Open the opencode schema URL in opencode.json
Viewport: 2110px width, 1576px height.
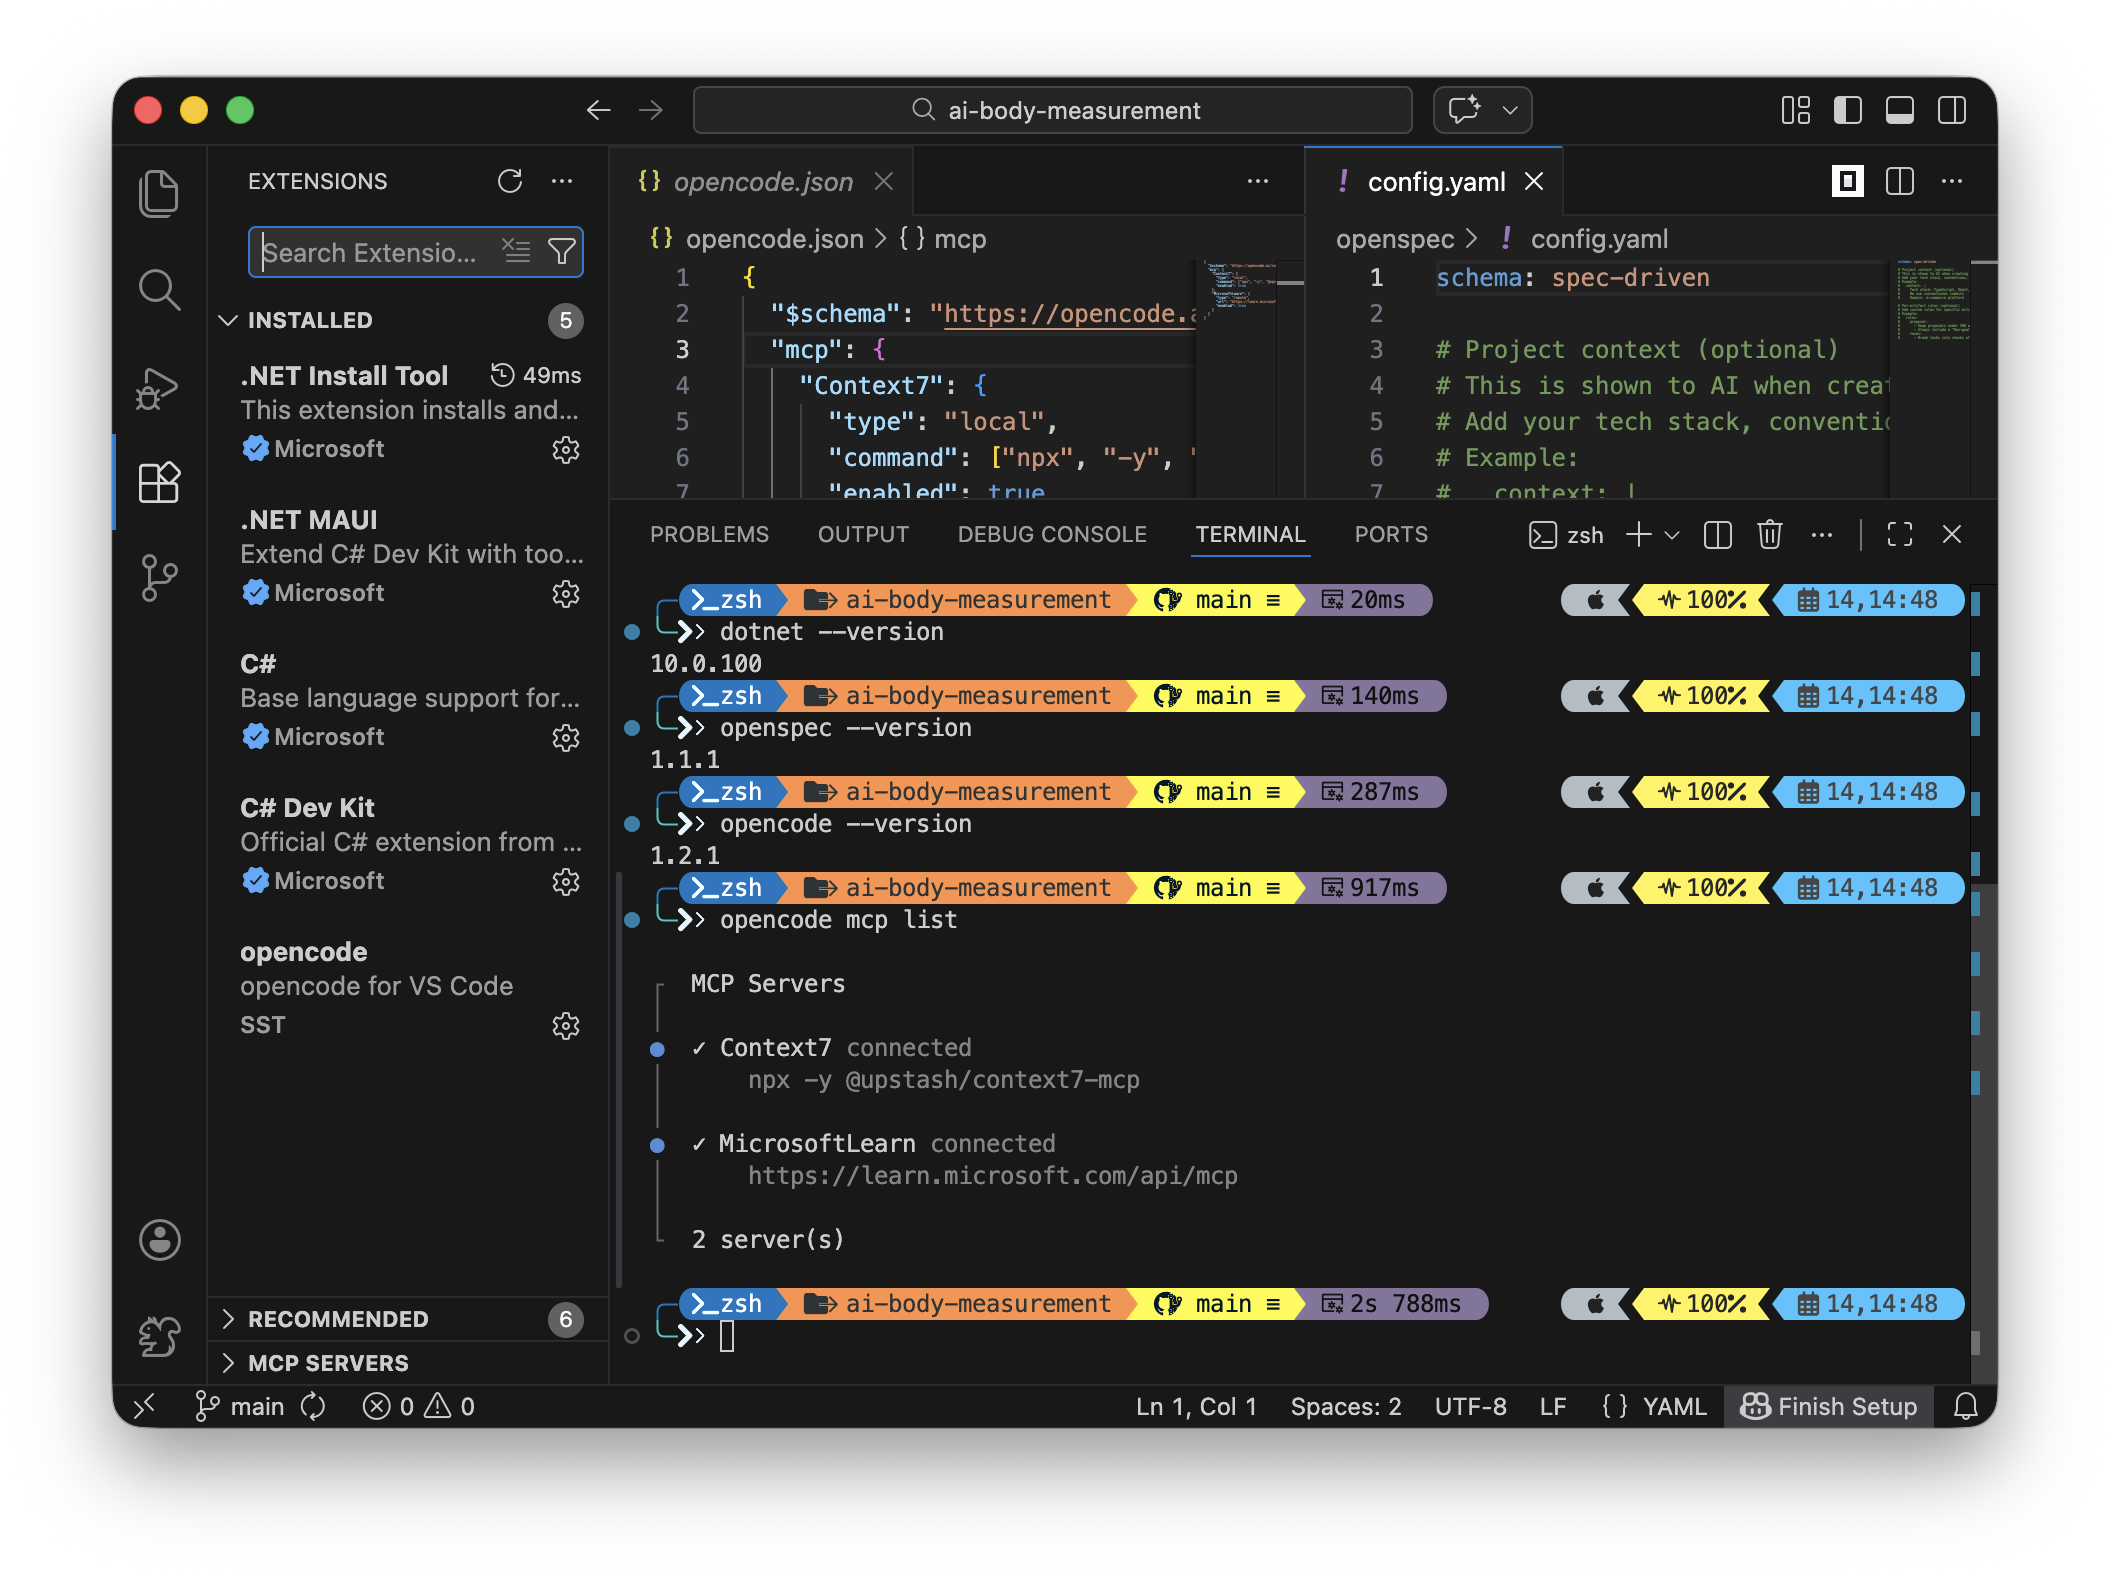[x=1065, y=313]
